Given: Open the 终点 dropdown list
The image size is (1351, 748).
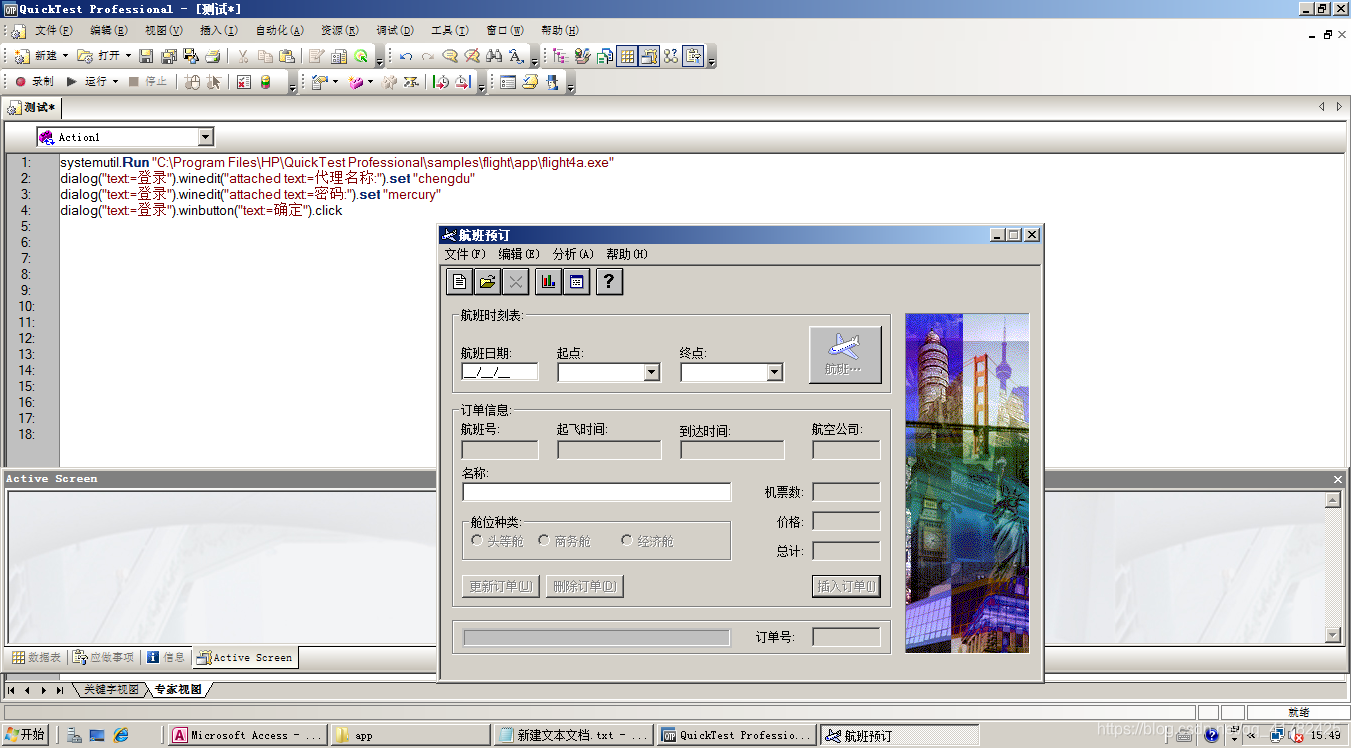Looking at the screenshot, I should [x=774, y=371].
